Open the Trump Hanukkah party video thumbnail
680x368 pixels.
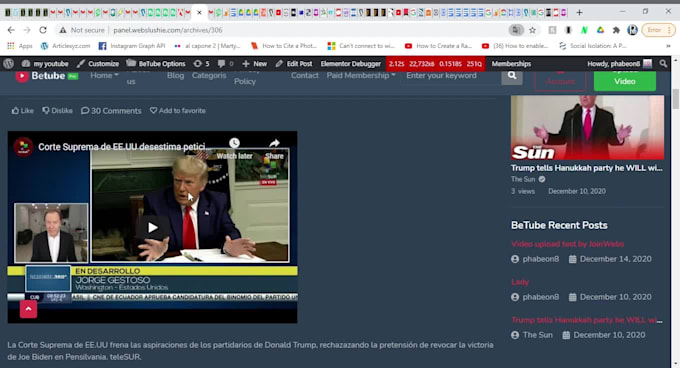click(587, 127)
